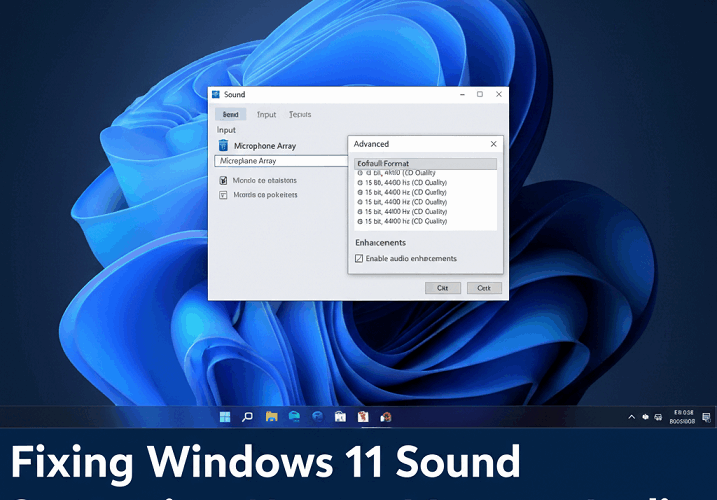This screenshot has height=500, width=717.
Task: Toggle the 'Mcorde ce pokeiters' checkbox
Action: point(223,195)
